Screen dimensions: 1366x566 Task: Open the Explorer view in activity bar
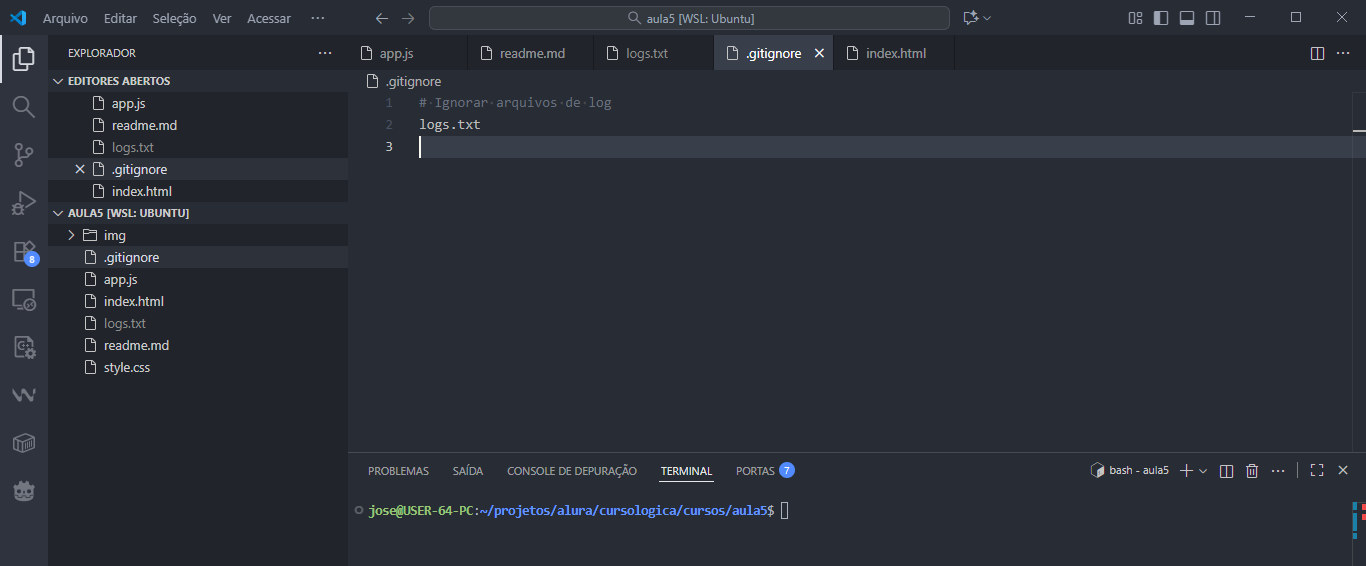pyautogui.click(x=23, y=59)
